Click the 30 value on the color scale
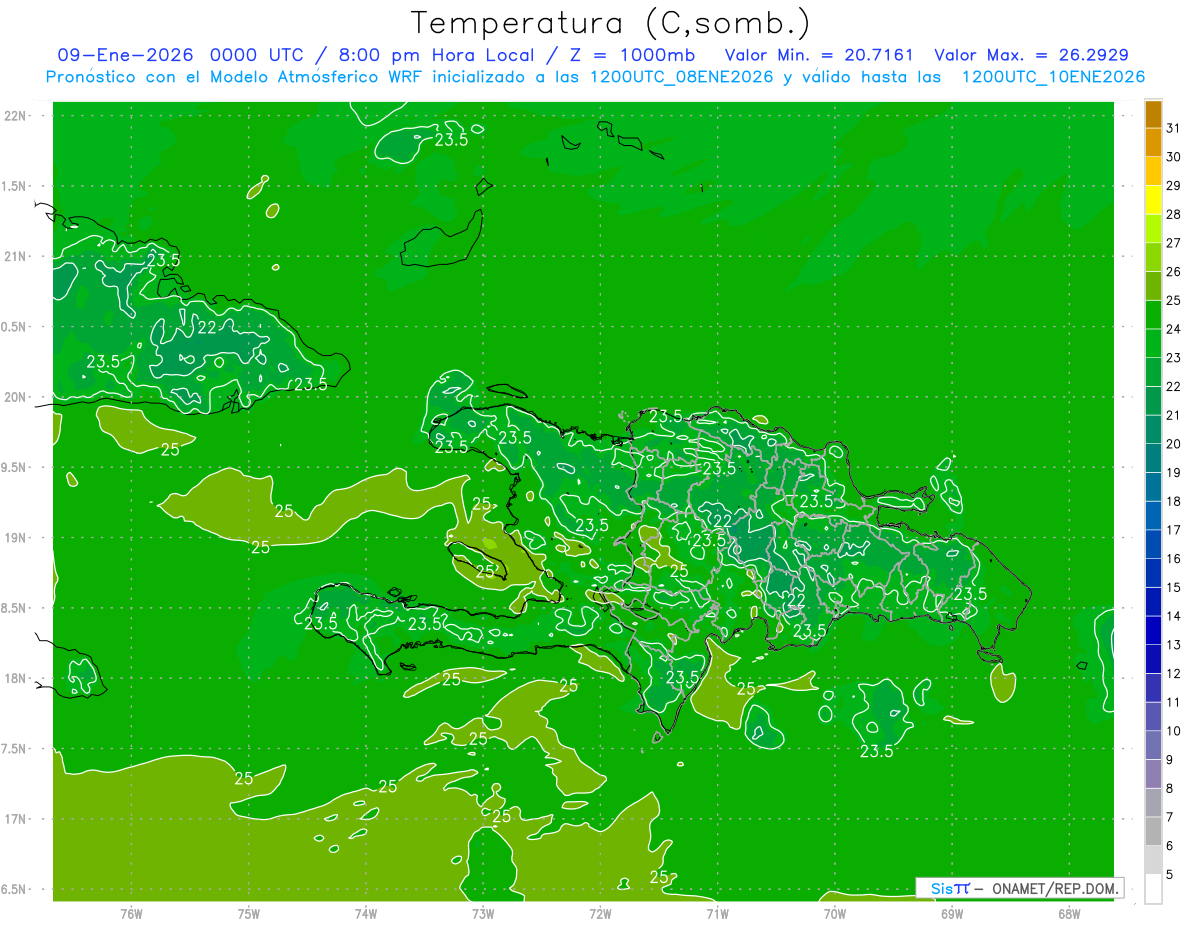 [1173, 157]
